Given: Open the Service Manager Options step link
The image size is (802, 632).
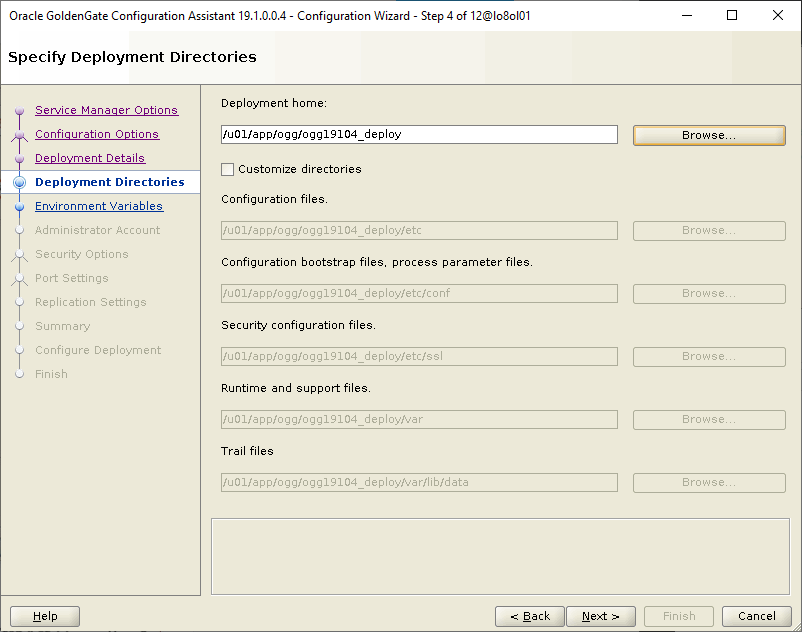Looking at the screenshot, I should (x=106, y=110).
